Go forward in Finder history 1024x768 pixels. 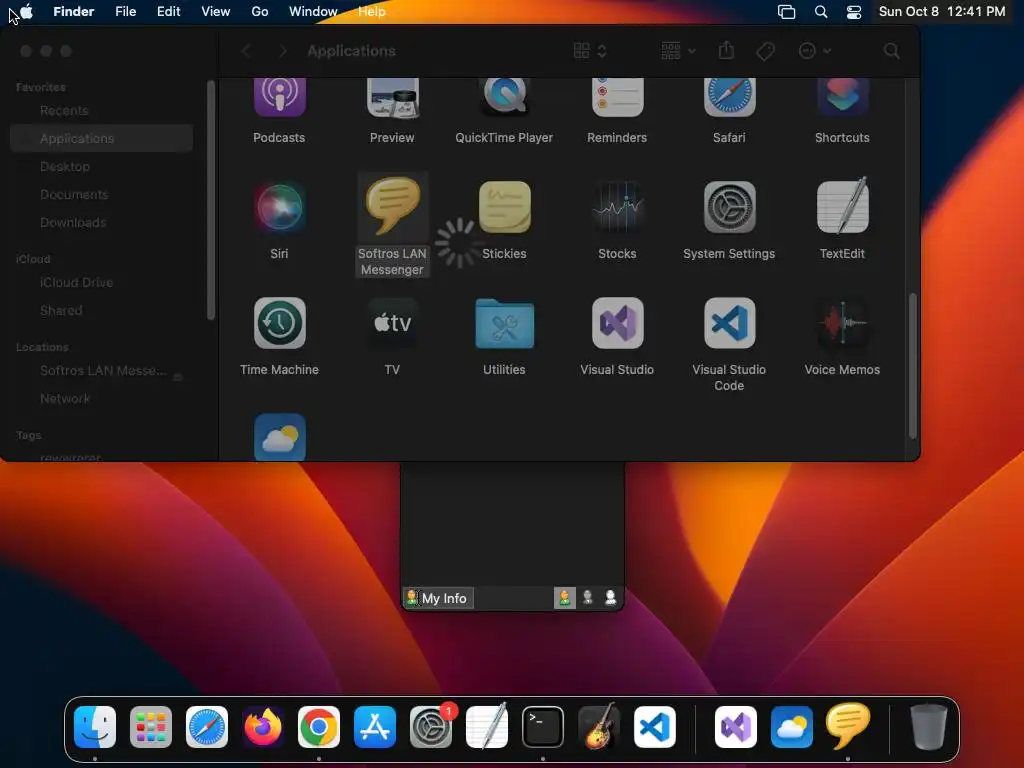tap(283, 51)
